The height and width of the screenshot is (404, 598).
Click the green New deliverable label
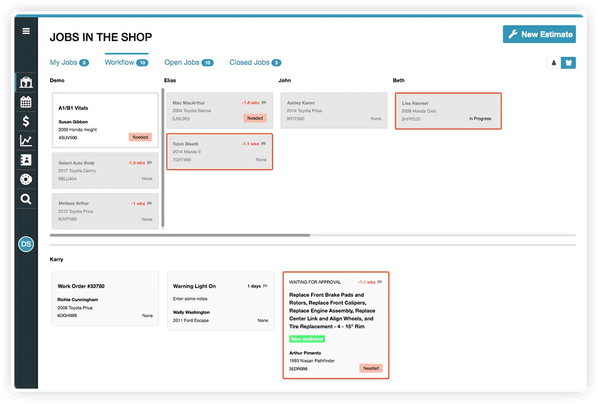307,339
